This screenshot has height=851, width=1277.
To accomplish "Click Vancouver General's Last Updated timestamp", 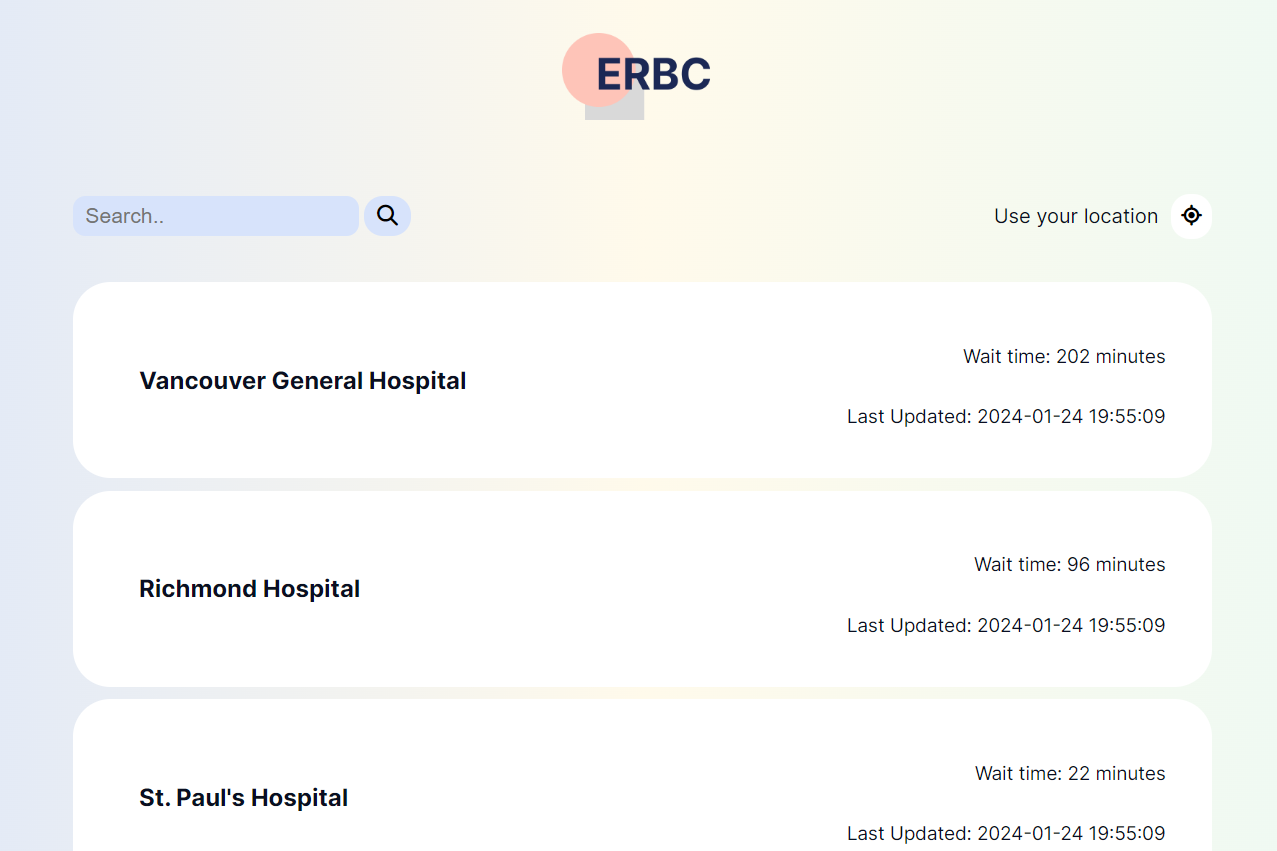I will point(1006,416).
